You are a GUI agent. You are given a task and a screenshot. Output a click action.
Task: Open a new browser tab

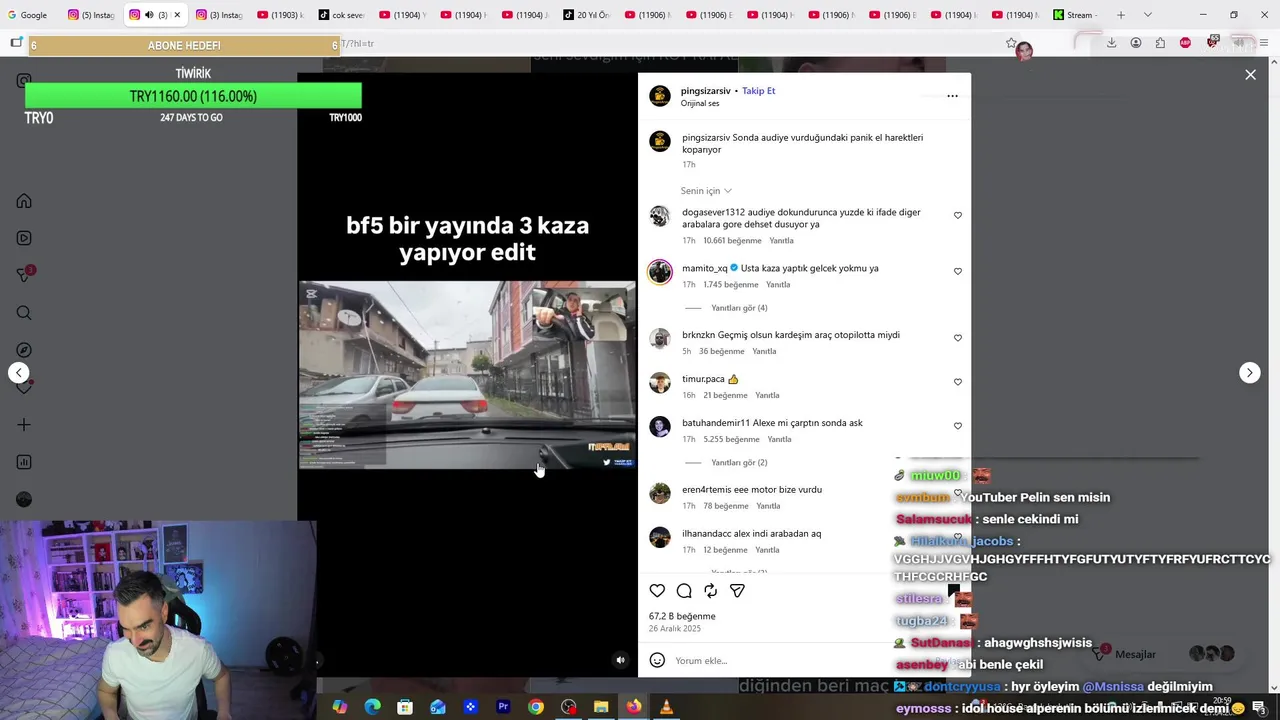pos(1121,15)
